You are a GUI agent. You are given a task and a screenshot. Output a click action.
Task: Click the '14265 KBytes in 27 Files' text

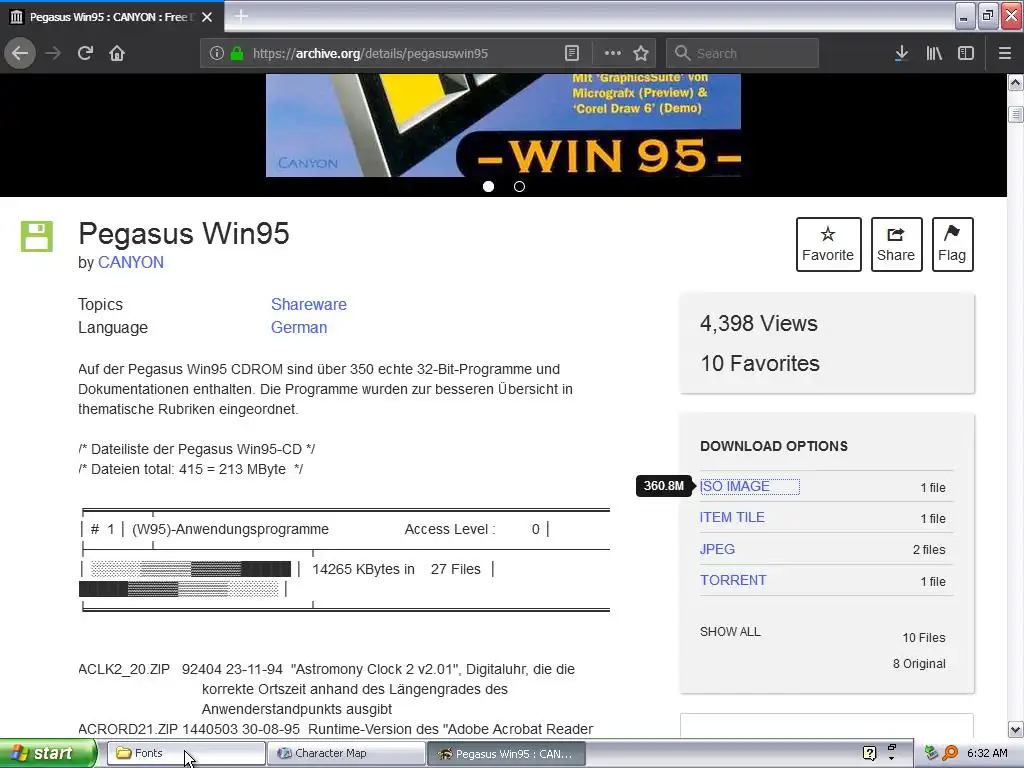[396, 569]
